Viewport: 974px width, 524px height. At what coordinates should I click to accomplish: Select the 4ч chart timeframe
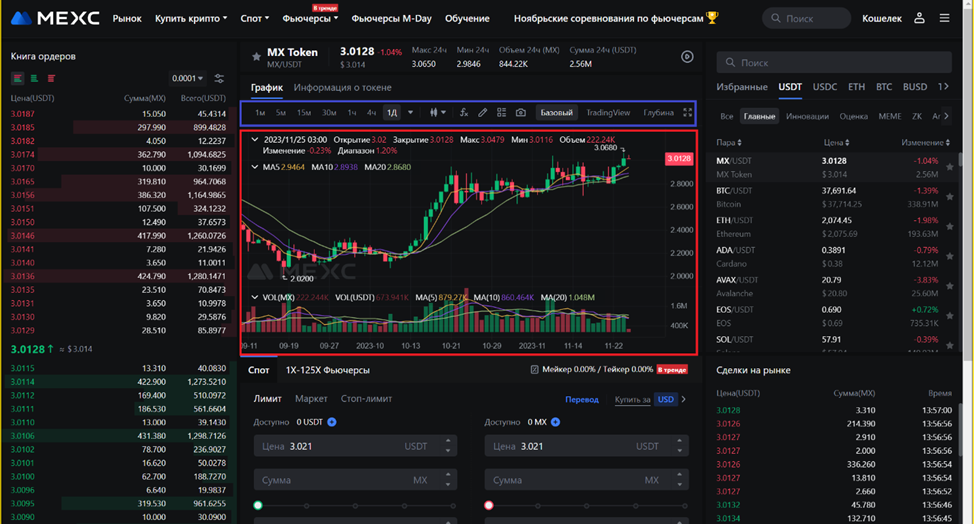[371, 113]
